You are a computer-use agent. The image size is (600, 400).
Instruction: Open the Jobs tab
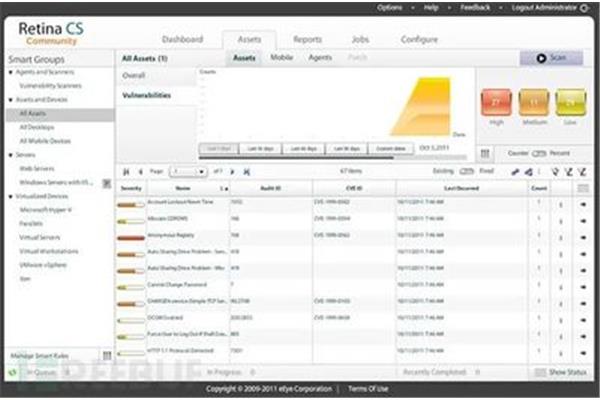pos(360,39)
